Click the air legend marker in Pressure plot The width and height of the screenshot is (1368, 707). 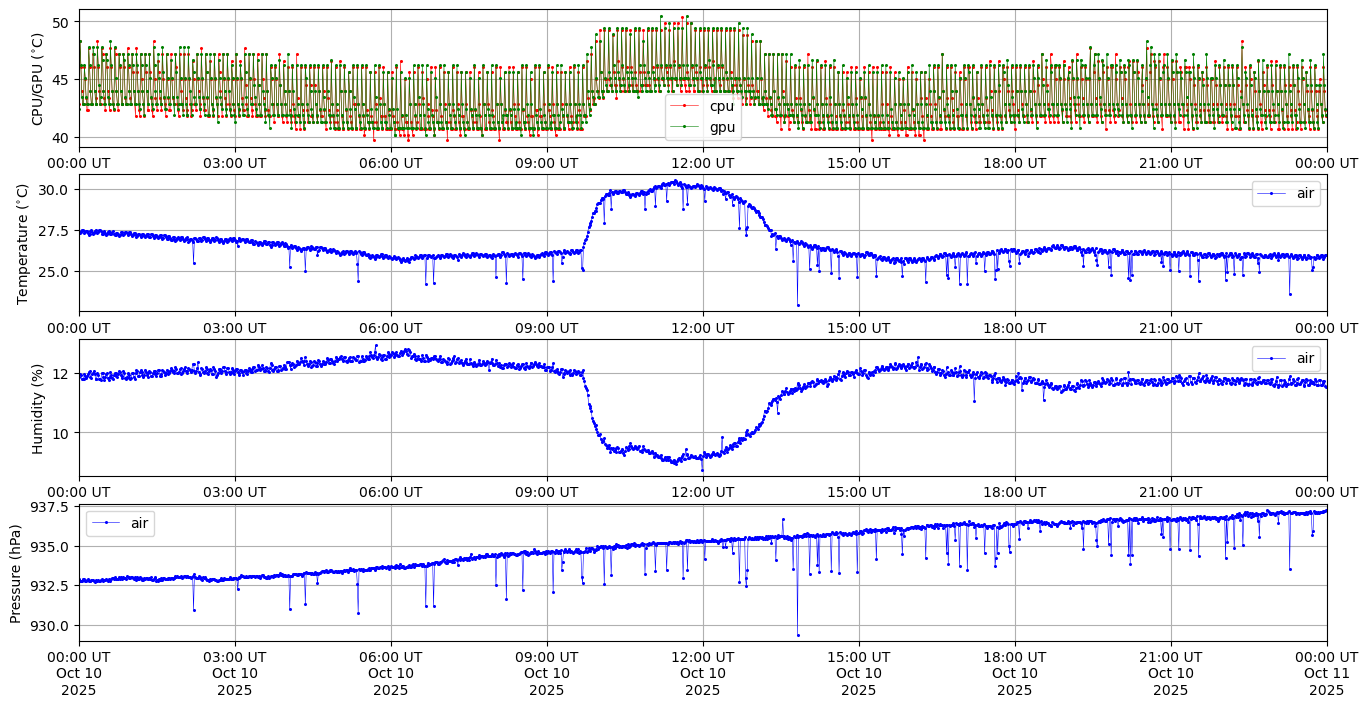[106, 524]
